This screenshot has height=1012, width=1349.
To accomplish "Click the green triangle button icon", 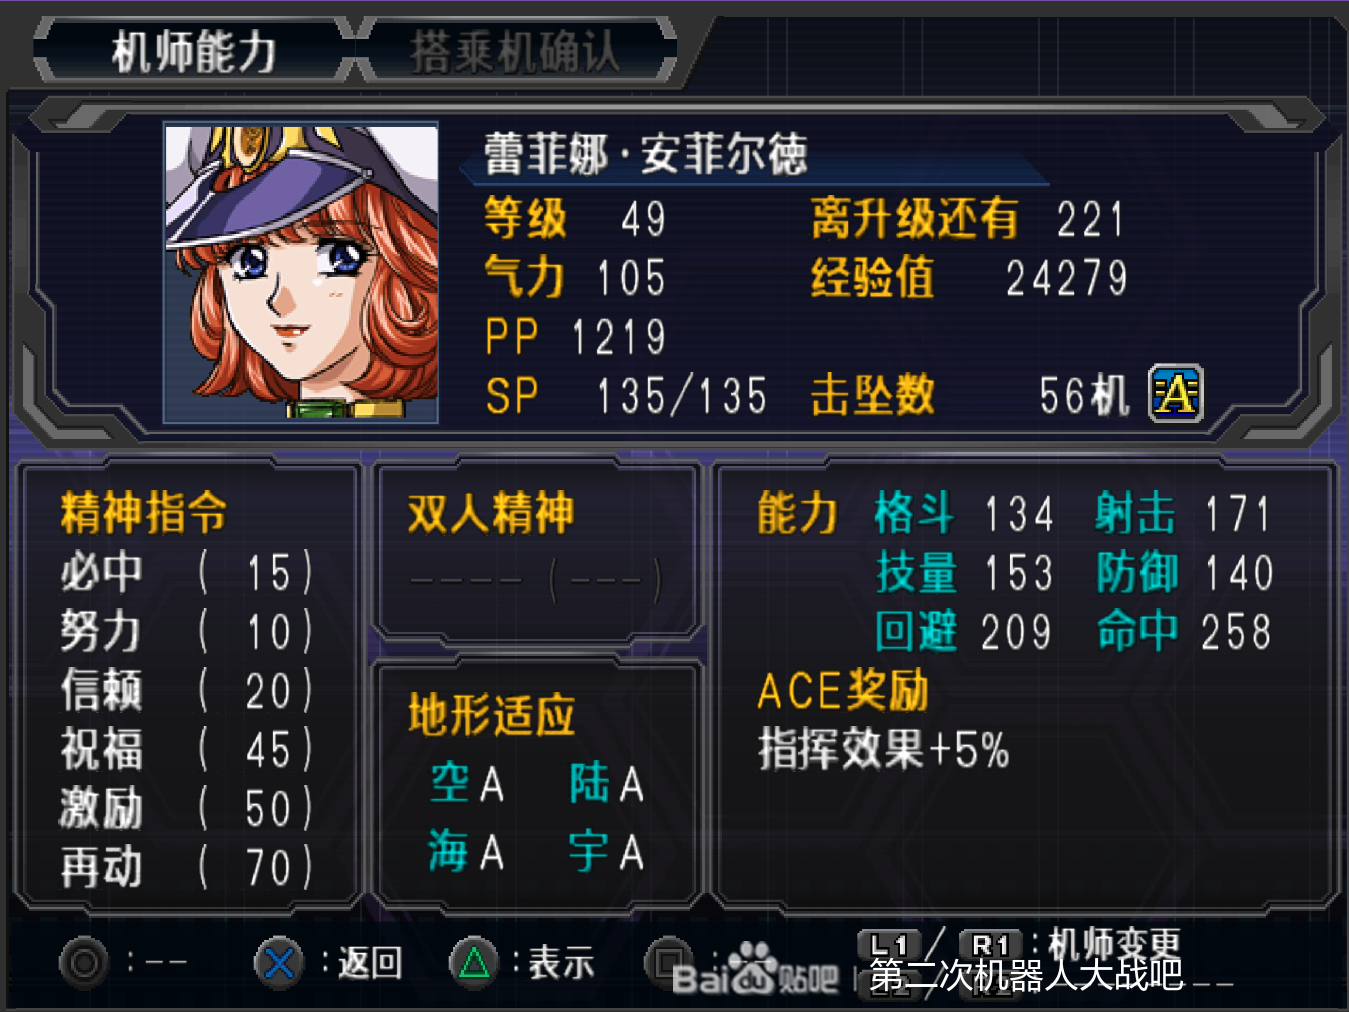I will (474, 962).
